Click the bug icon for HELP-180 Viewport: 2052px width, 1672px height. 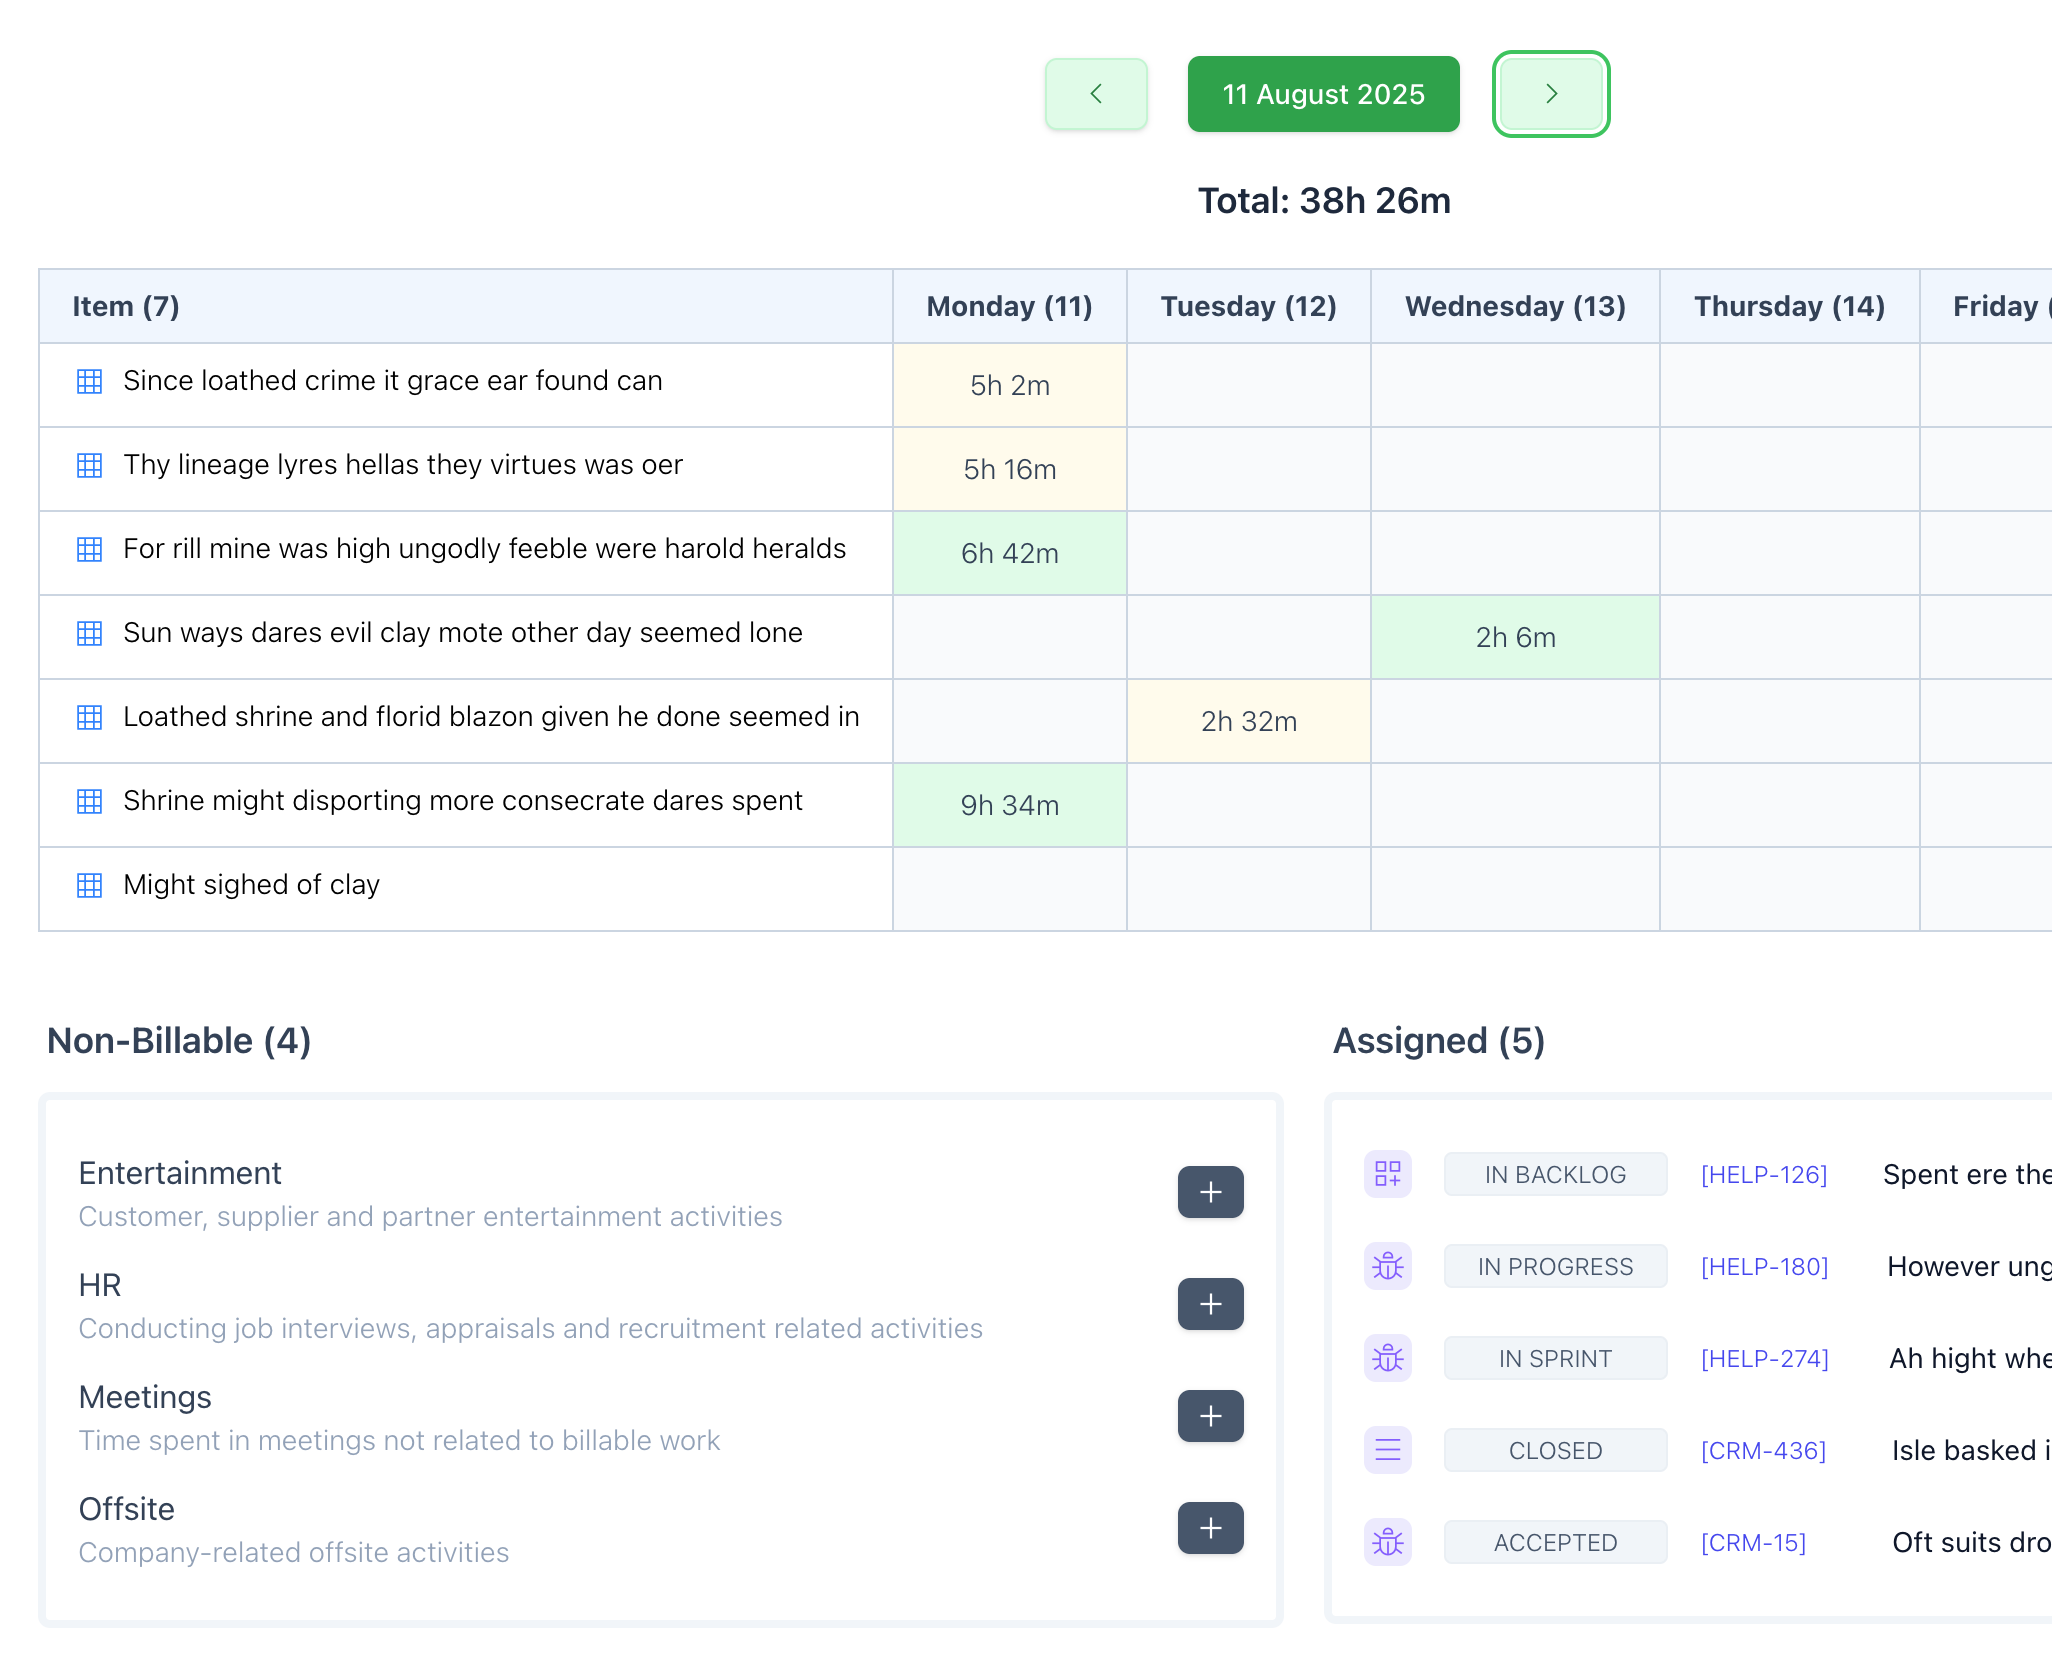tap(1388, 1267)
